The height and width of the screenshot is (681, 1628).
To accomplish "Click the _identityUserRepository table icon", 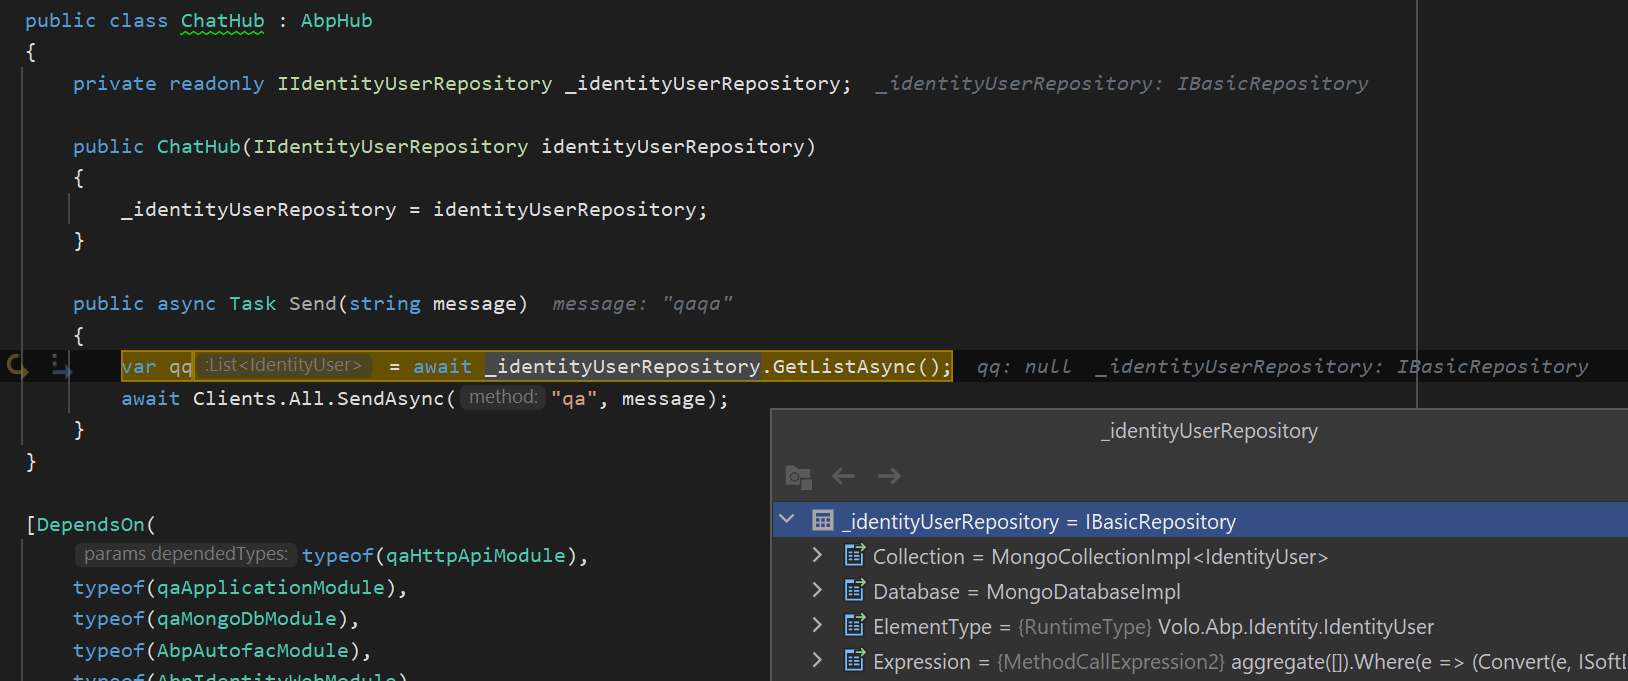I will coord(823,521).
